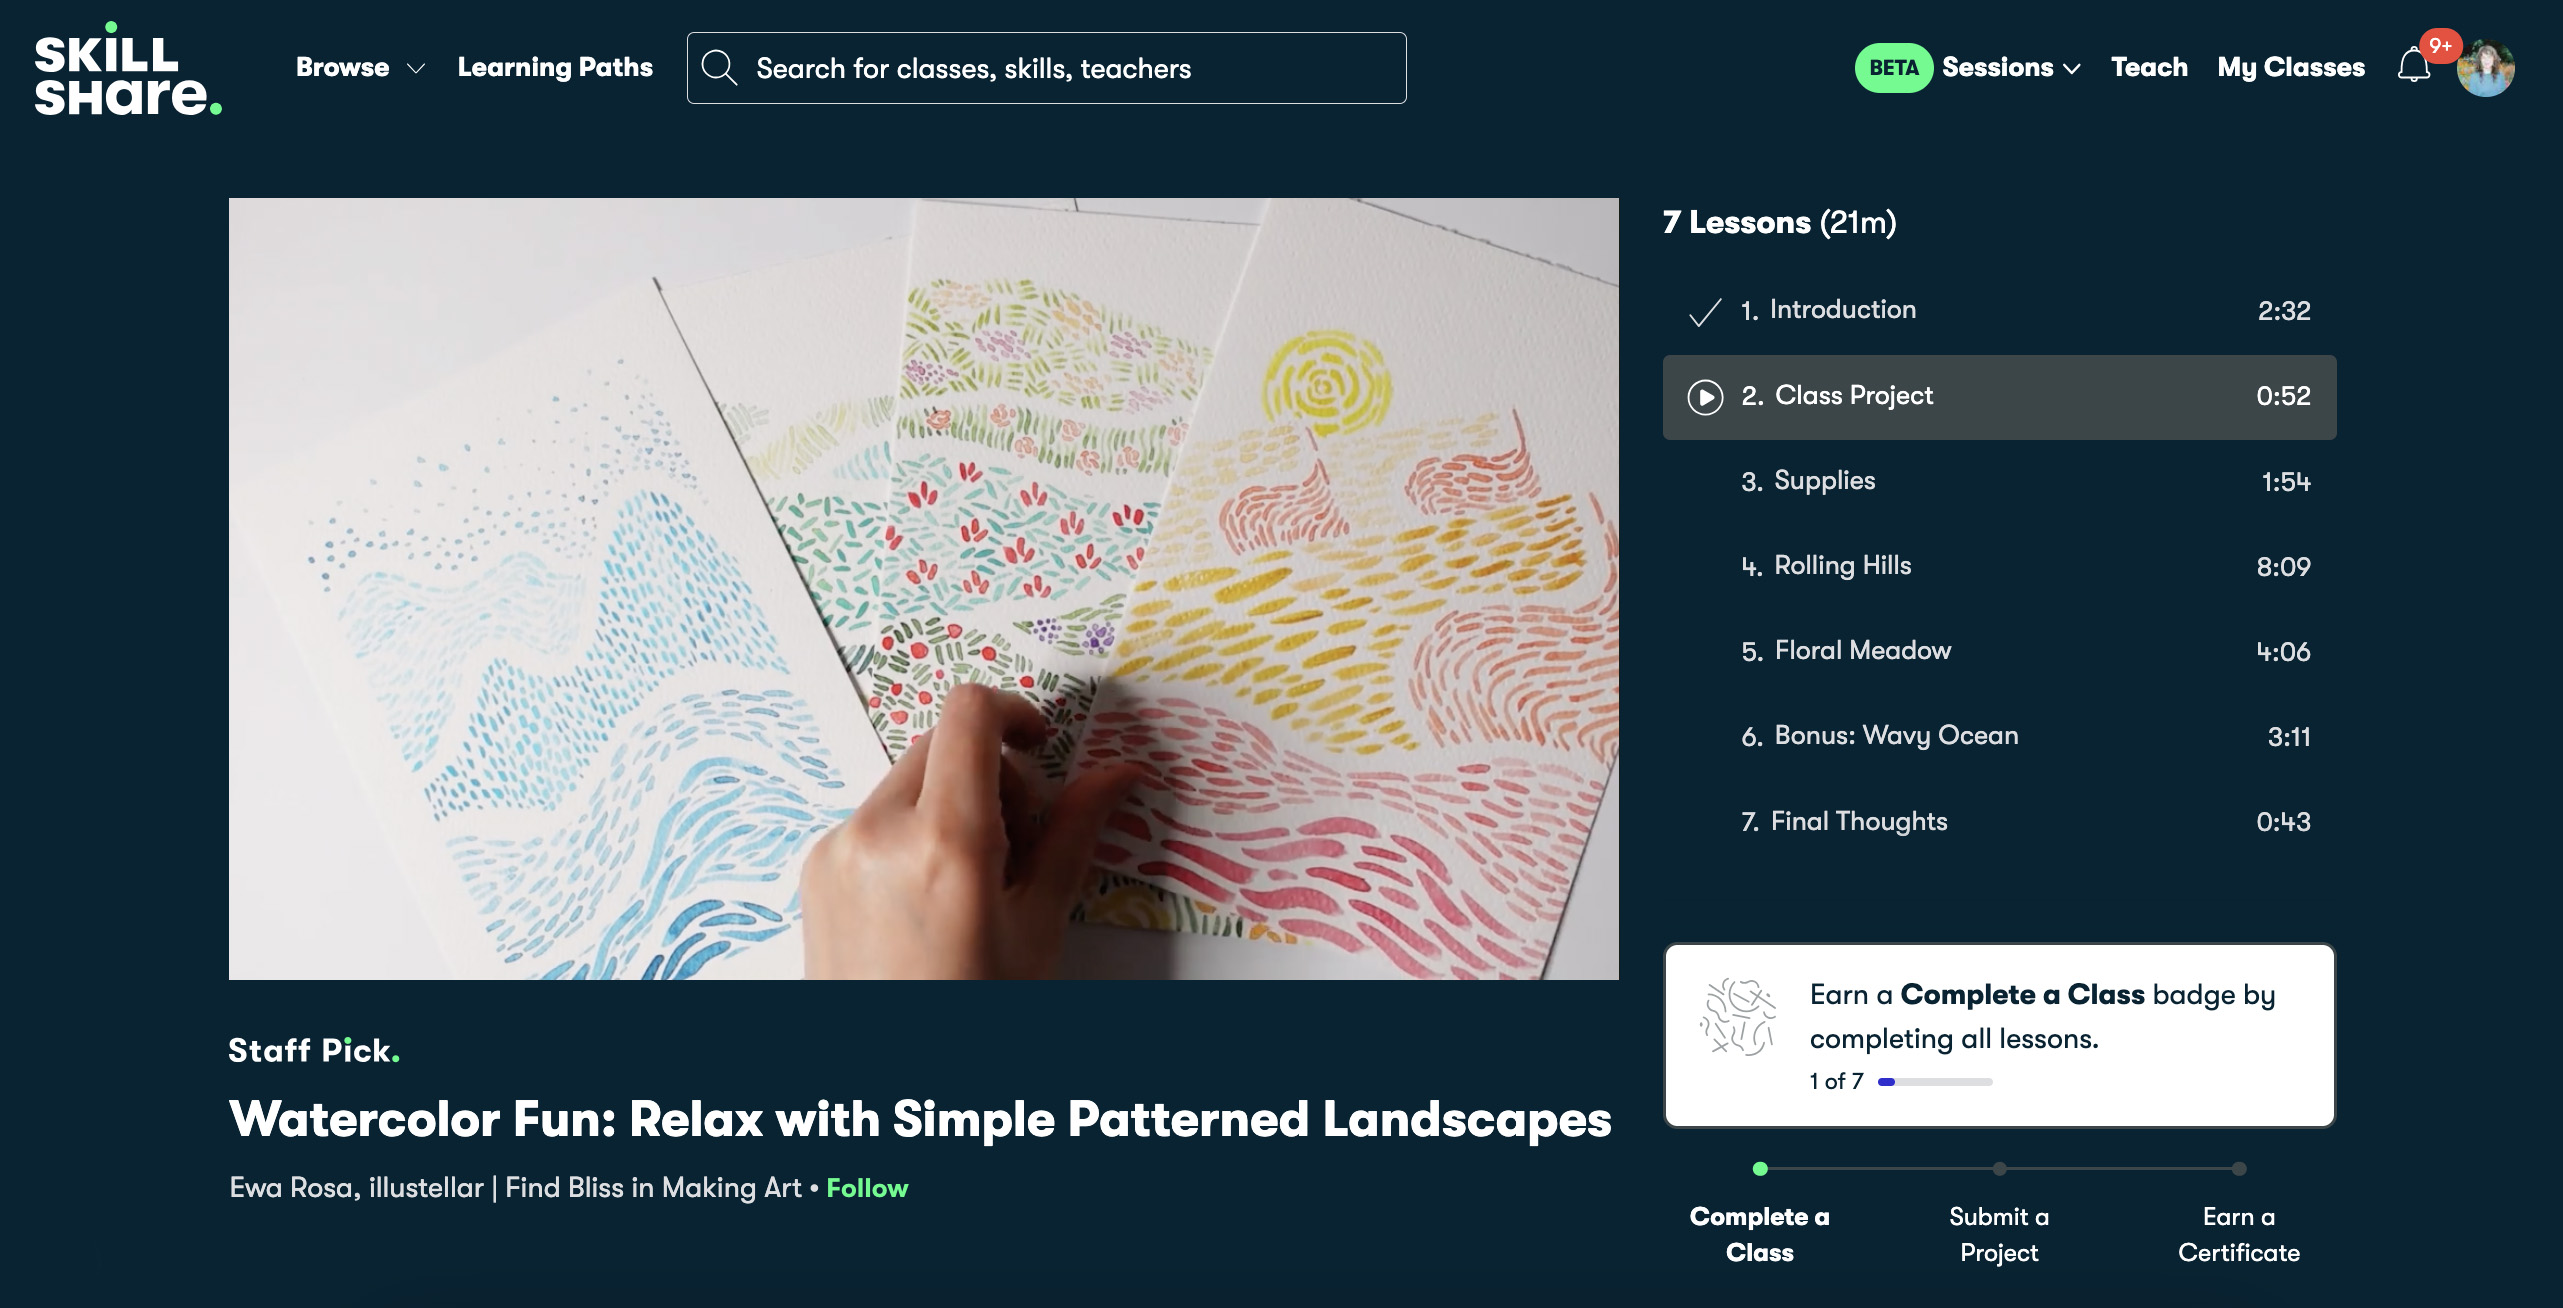
Task: Select the Complete a Class step dot
Action: coord(1760,1169)
